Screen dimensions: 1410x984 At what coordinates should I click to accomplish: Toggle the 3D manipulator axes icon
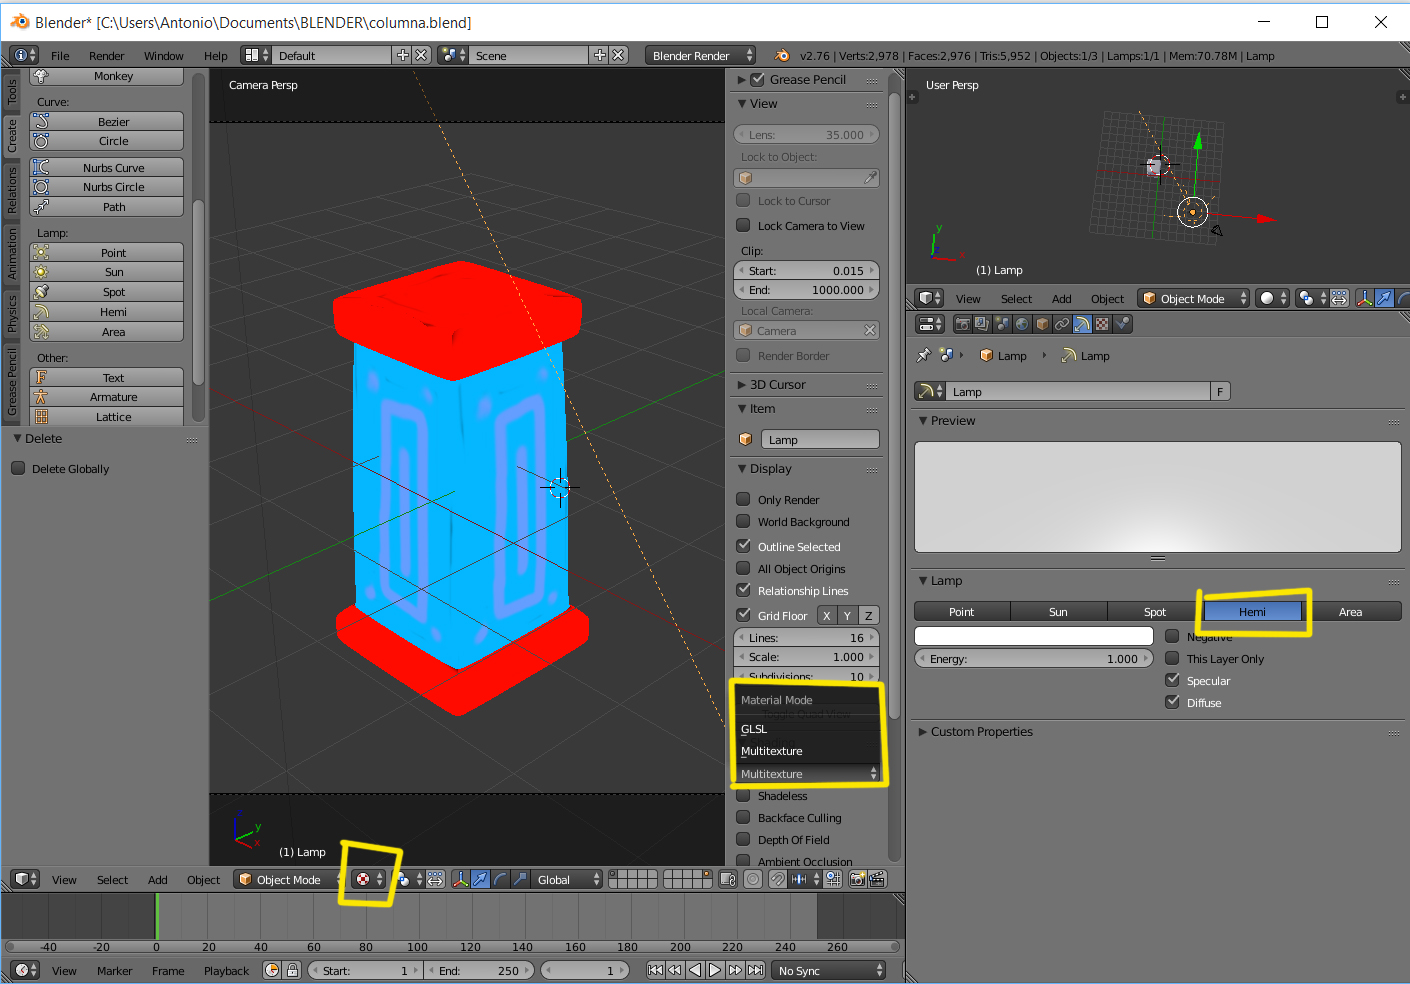460,879
